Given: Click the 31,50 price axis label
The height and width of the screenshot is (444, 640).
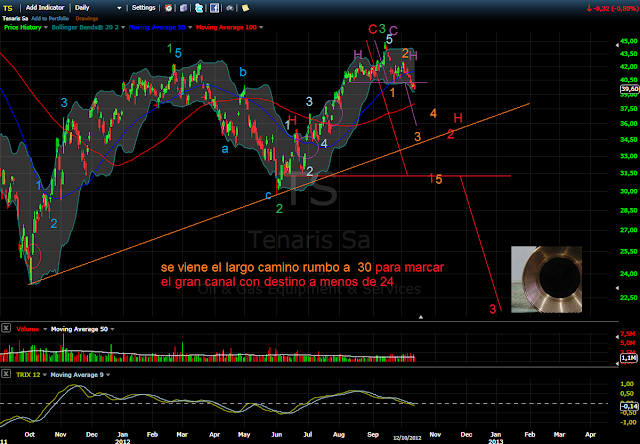Looking at the screenshot, I should (x=629, y=173).
